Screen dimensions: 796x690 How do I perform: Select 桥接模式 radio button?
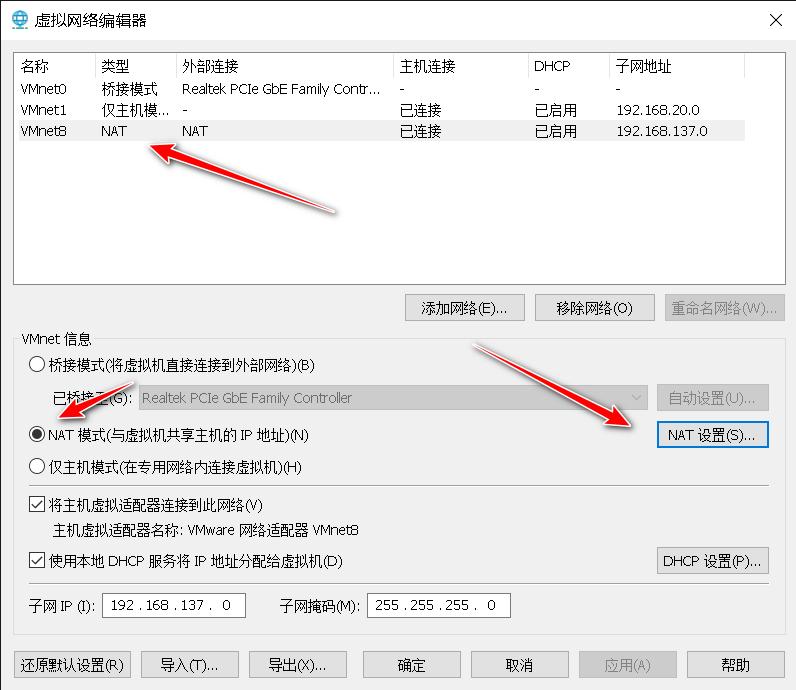click(37, 365)
